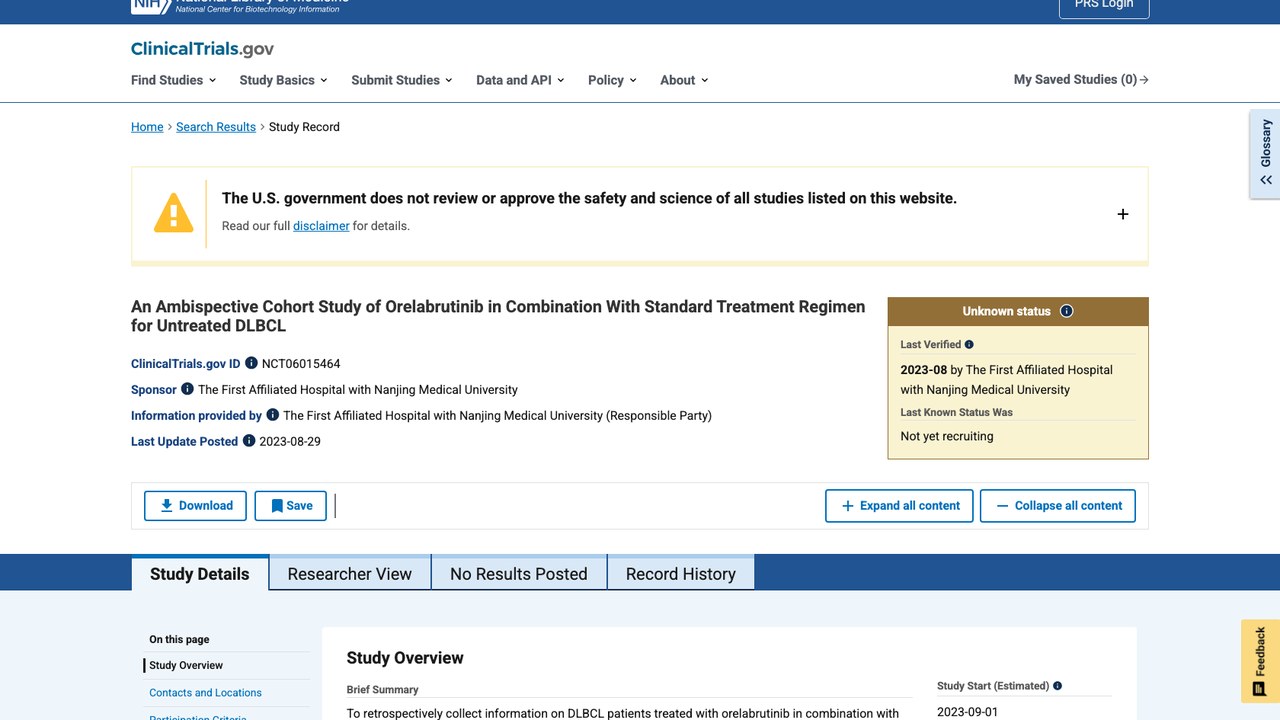Open the Submit Studies dropdown menu
Screen dimensions: 1280x720
402,80
